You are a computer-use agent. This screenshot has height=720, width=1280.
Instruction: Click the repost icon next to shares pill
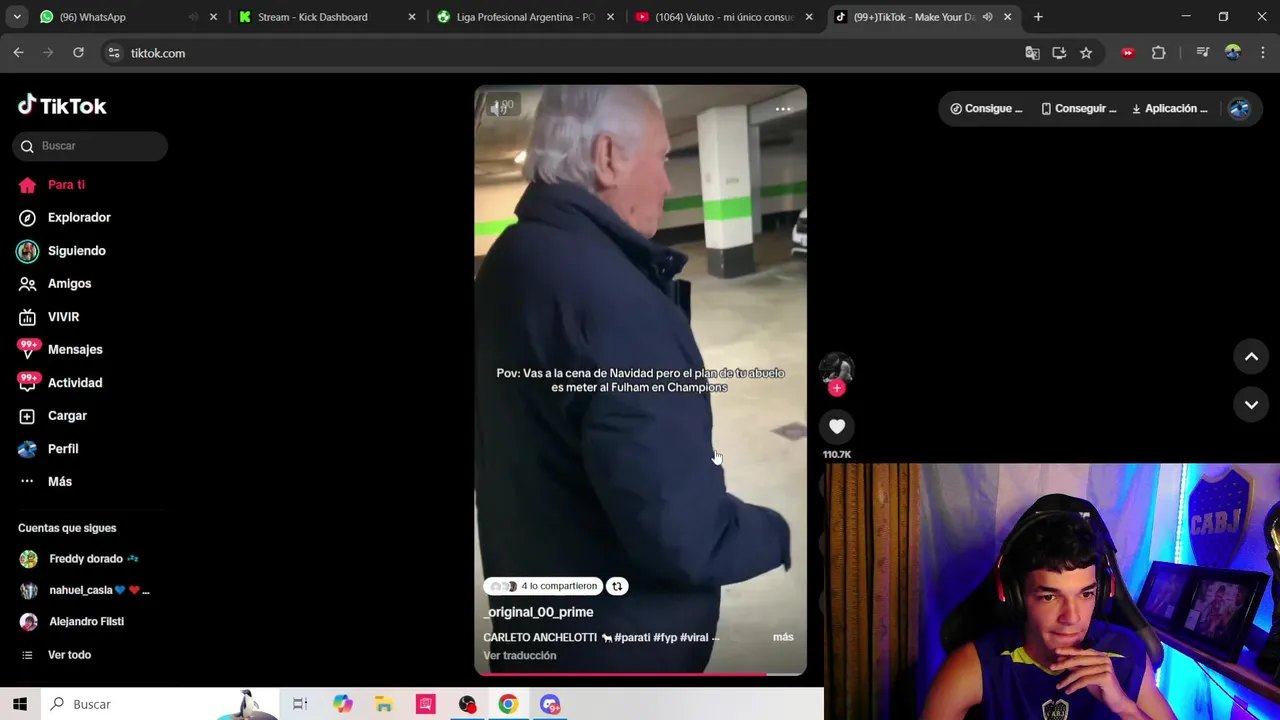617,586
